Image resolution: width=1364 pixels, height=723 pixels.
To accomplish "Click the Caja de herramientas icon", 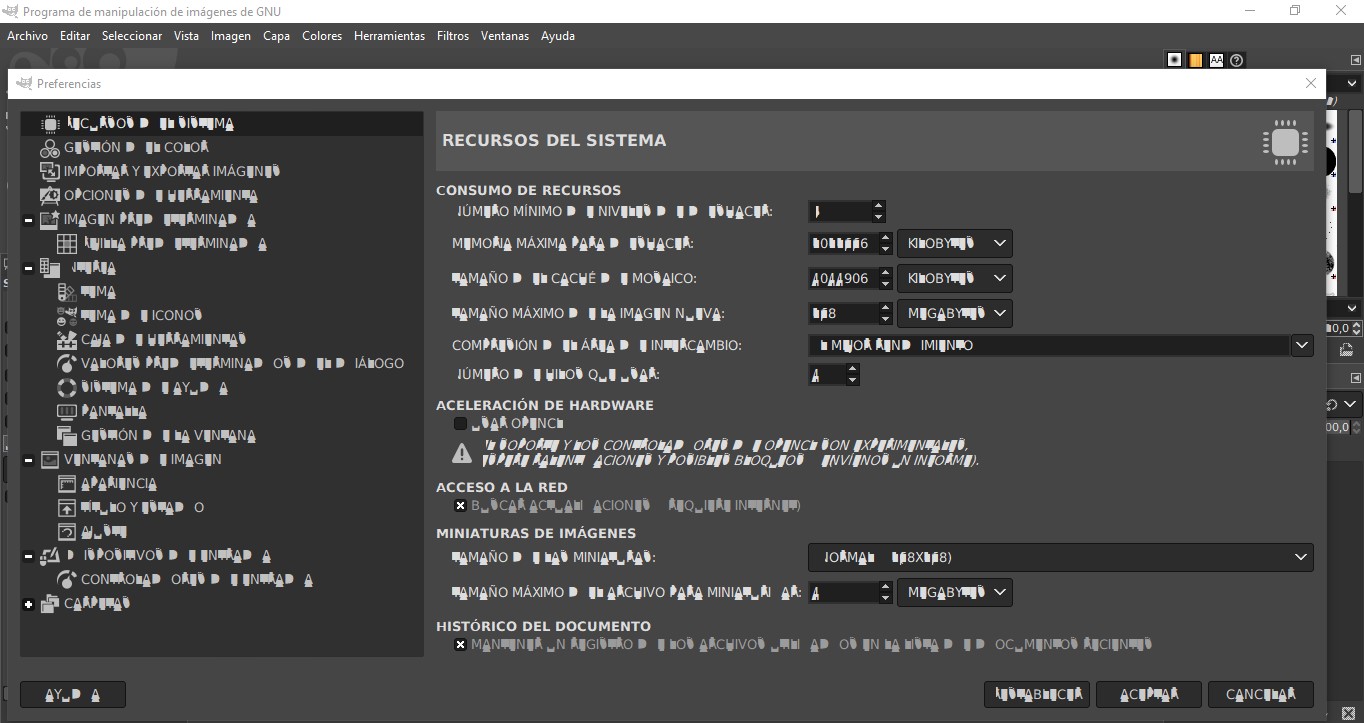I will (67, 340).
